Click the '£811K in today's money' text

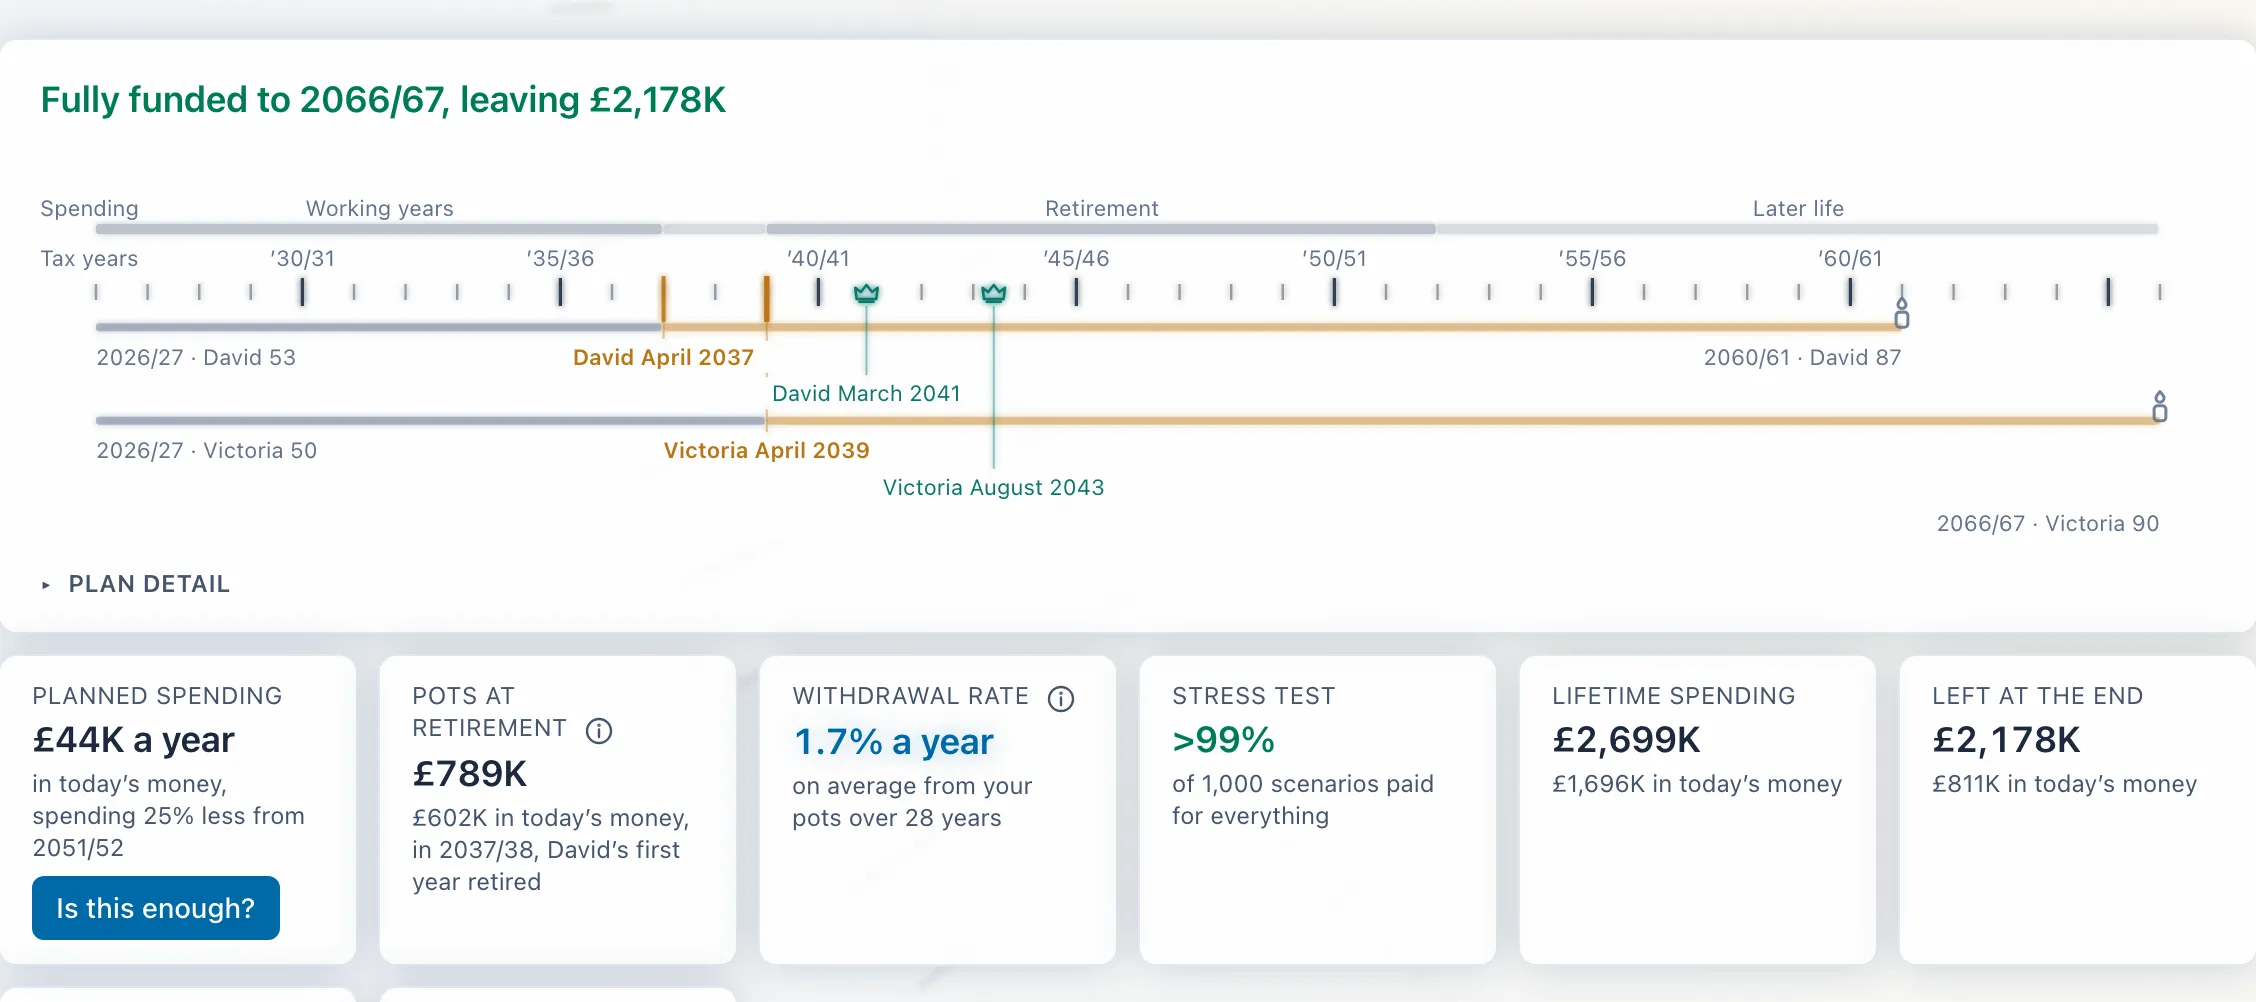tap(2064, 784)
